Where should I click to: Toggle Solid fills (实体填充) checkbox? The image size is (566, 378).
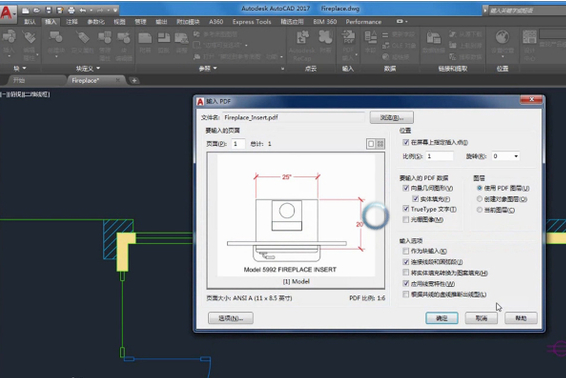(x=415, y=199)
